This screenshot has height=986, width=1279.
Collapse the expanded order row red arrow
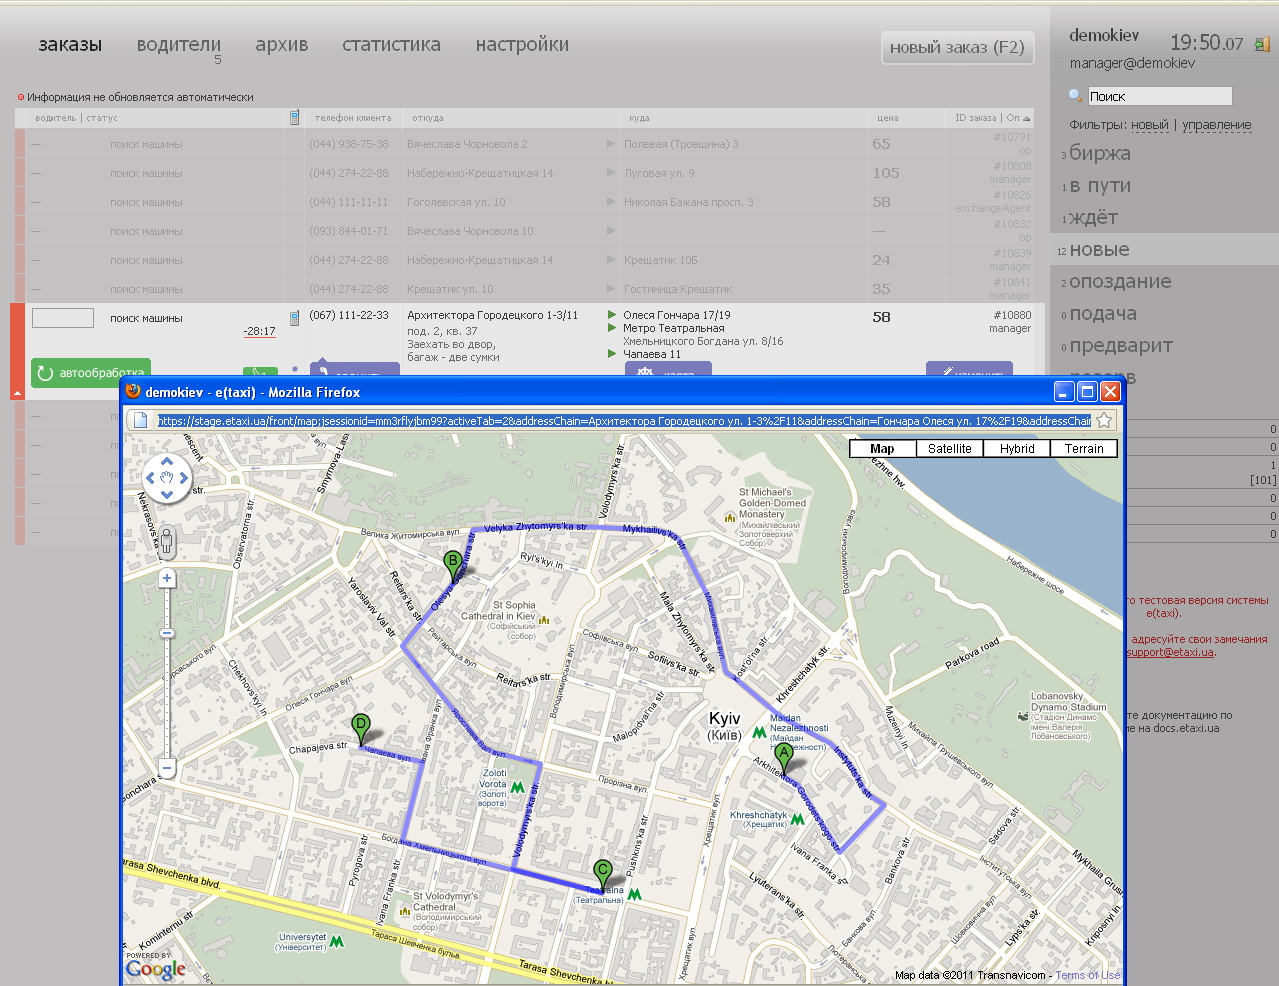tap(17, 393)
